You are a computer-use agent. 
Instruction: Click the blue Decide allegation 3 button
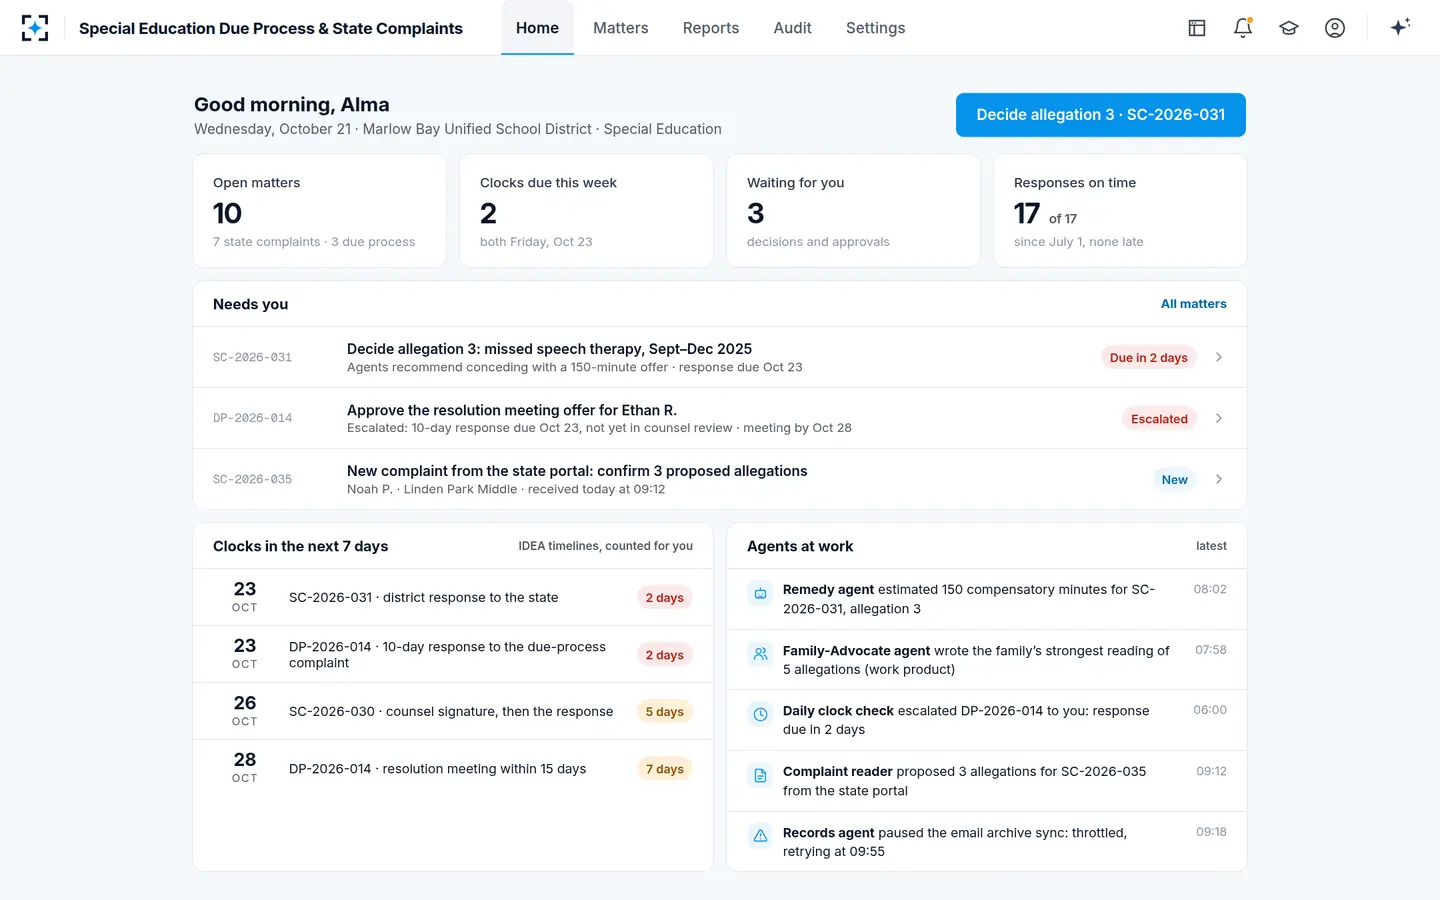[1100, 115]
